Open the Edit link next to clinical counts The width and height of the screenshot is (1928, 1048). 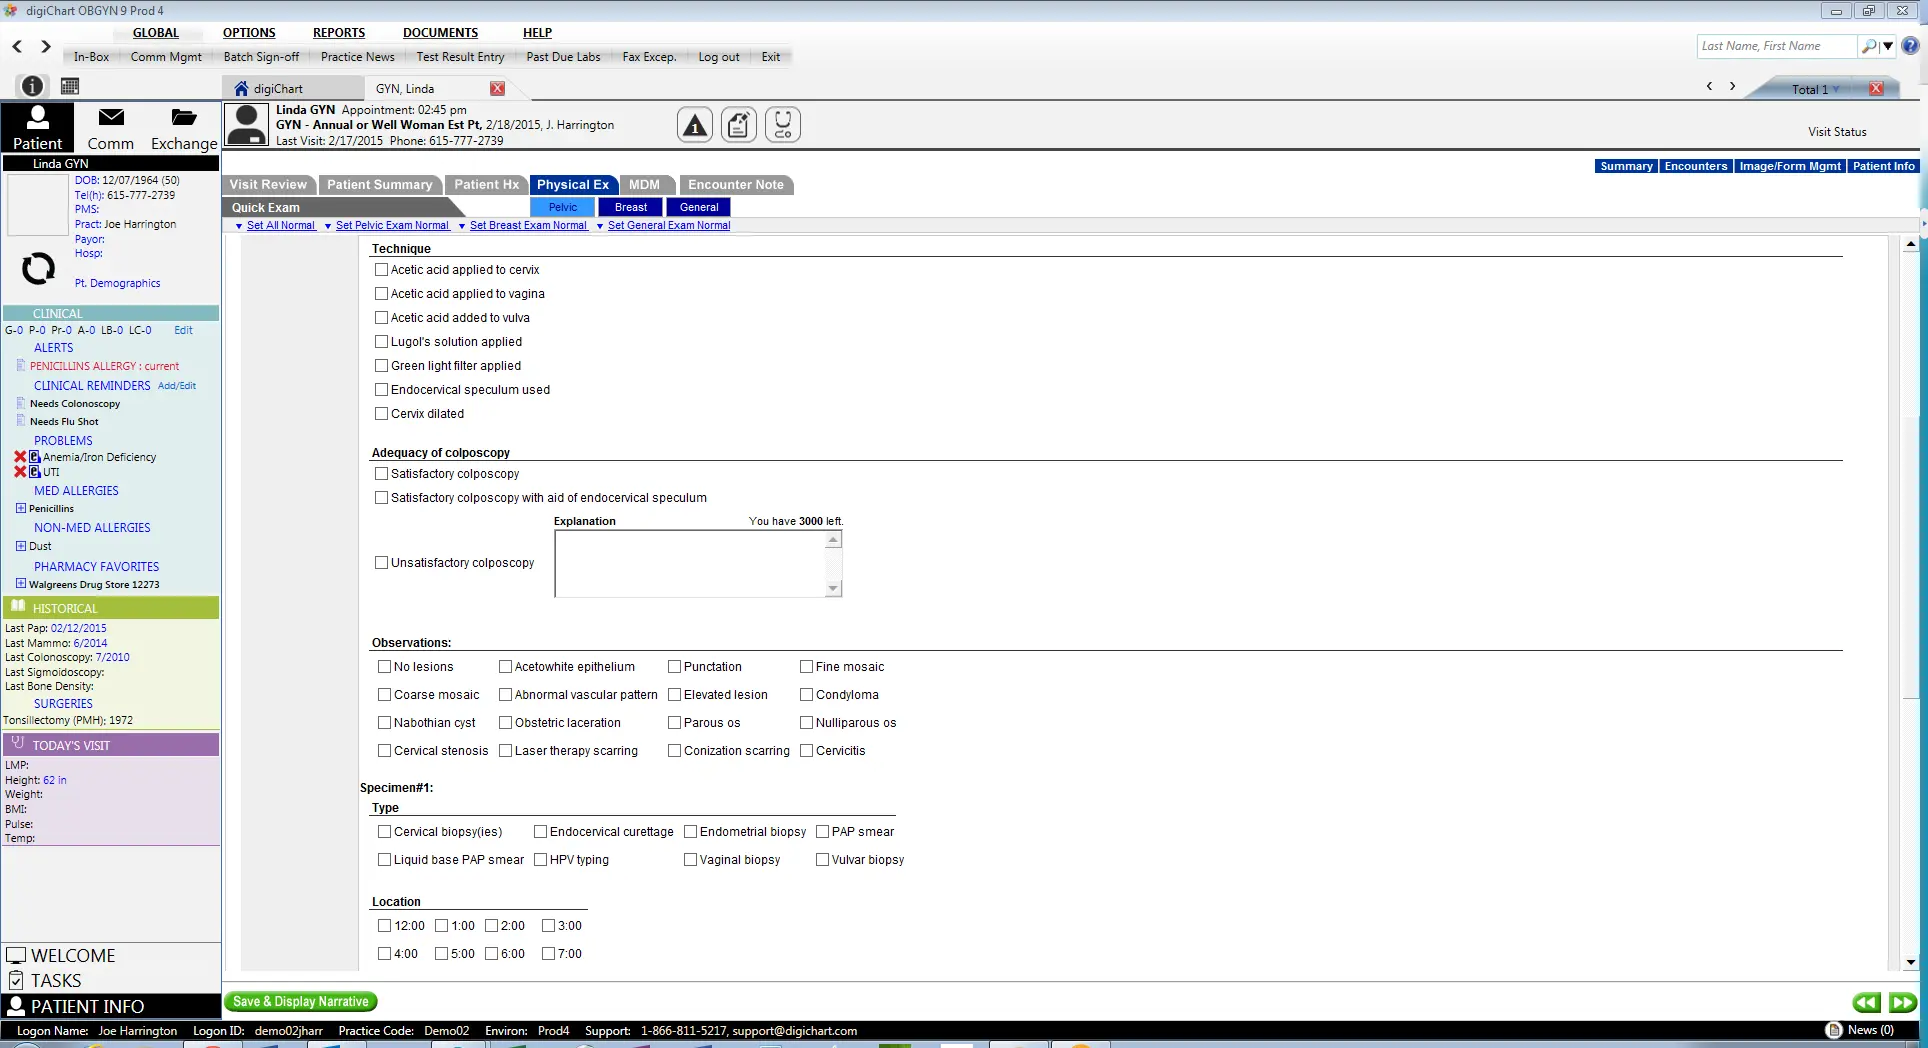[x=183, y=329]
